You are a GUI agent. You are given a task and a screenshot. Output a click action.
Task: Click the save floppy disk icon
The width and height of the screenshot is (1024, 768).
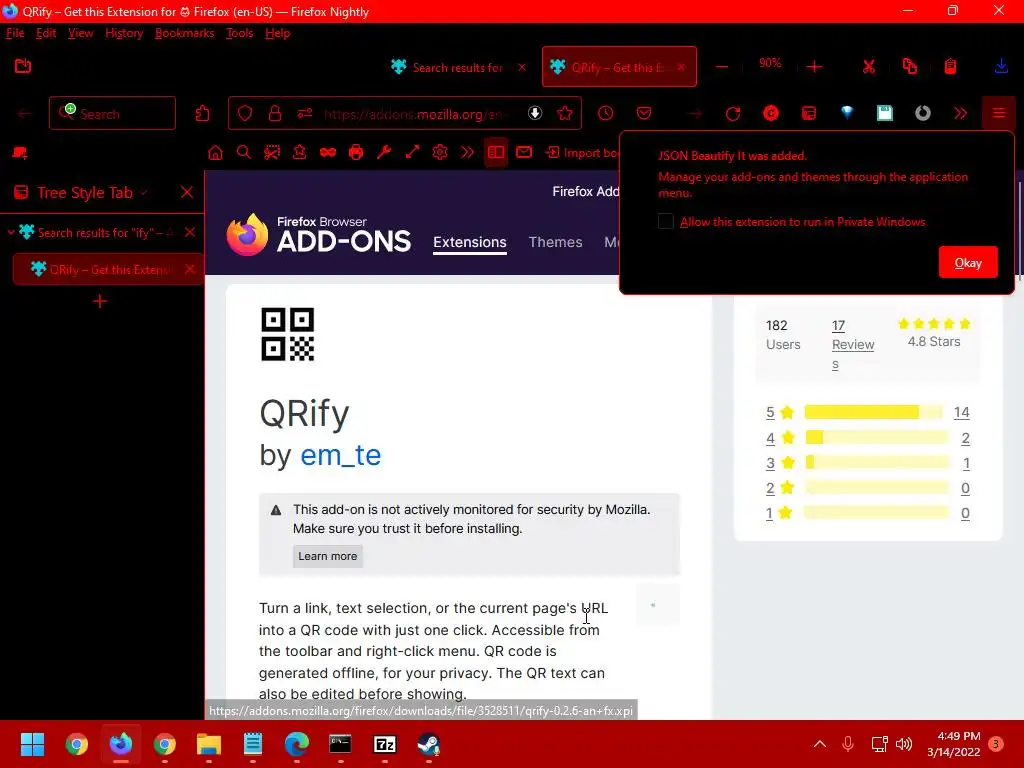(885, 113)
